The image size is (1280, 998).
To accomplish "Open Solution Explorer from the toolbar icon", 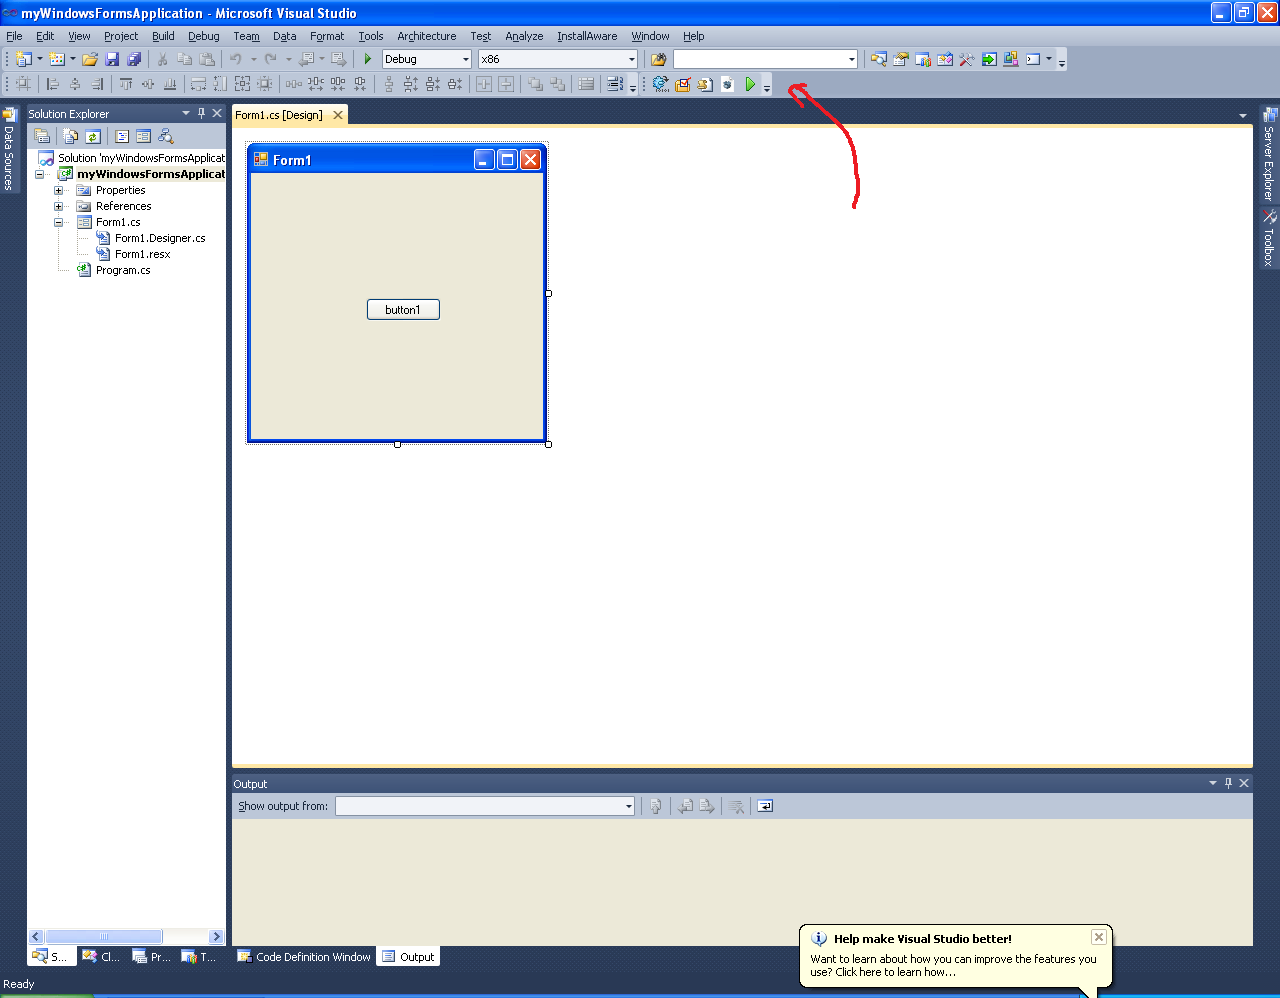I will tap(879, 59).
